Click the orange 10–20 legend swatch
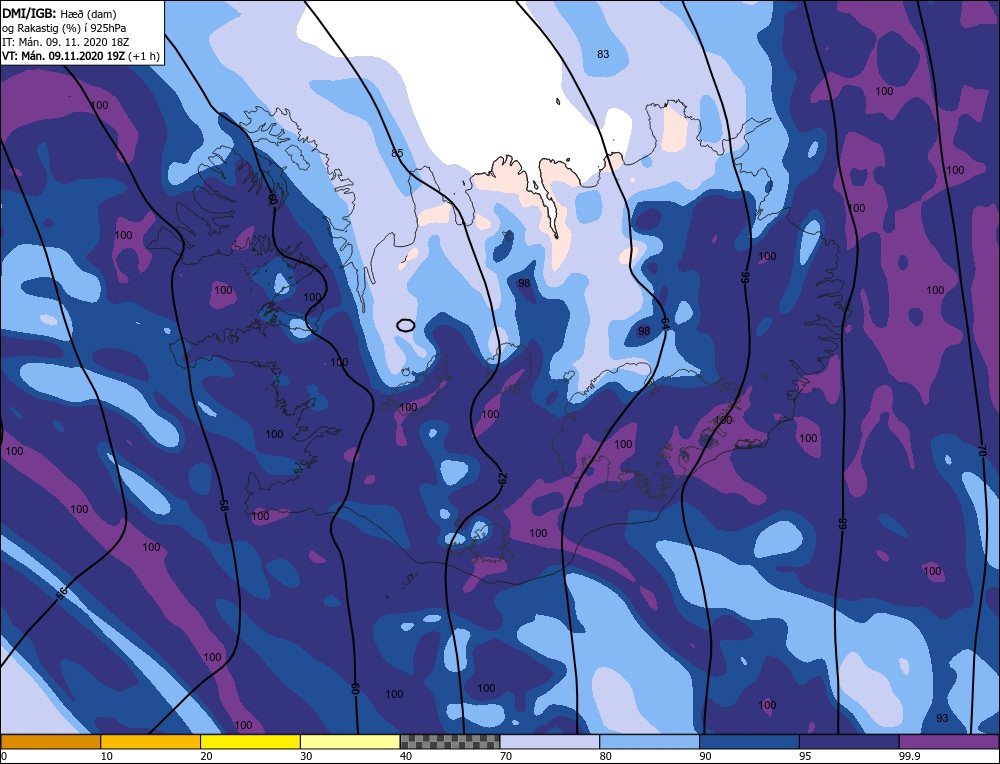Viewport: 1000px width, 764px height. [151, 742]
